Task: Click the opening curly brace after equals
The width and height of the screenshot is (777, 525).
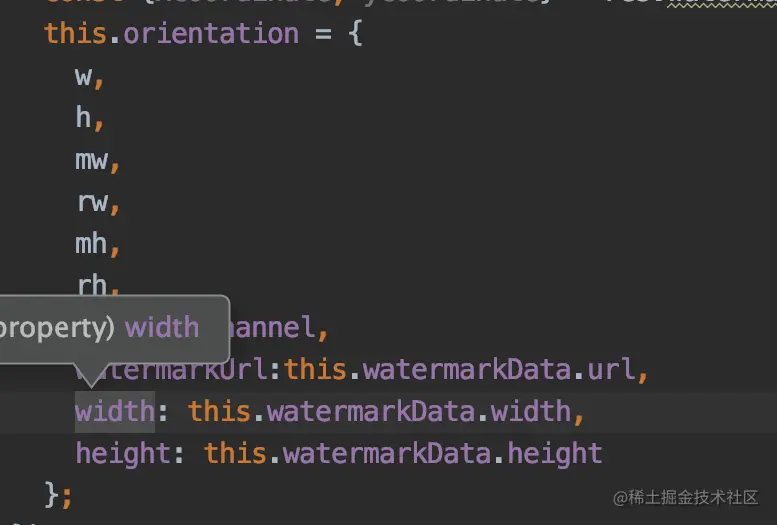Action: 356,33
